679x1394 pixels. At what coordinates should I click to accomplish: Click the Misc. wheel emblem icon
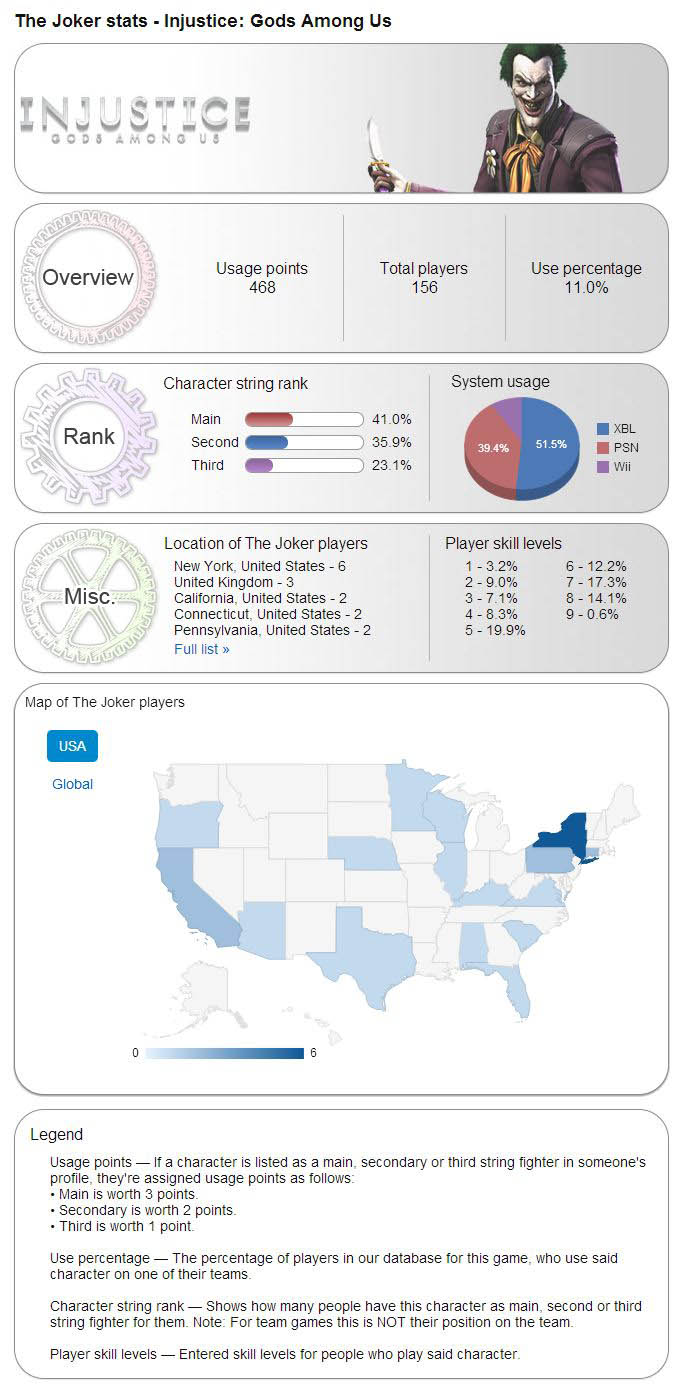coord(89,597)
